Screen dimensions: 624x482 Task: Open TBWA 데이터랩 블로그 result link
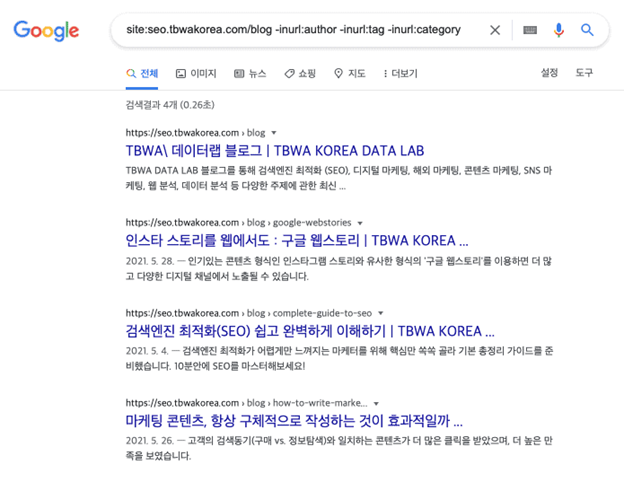275,151
